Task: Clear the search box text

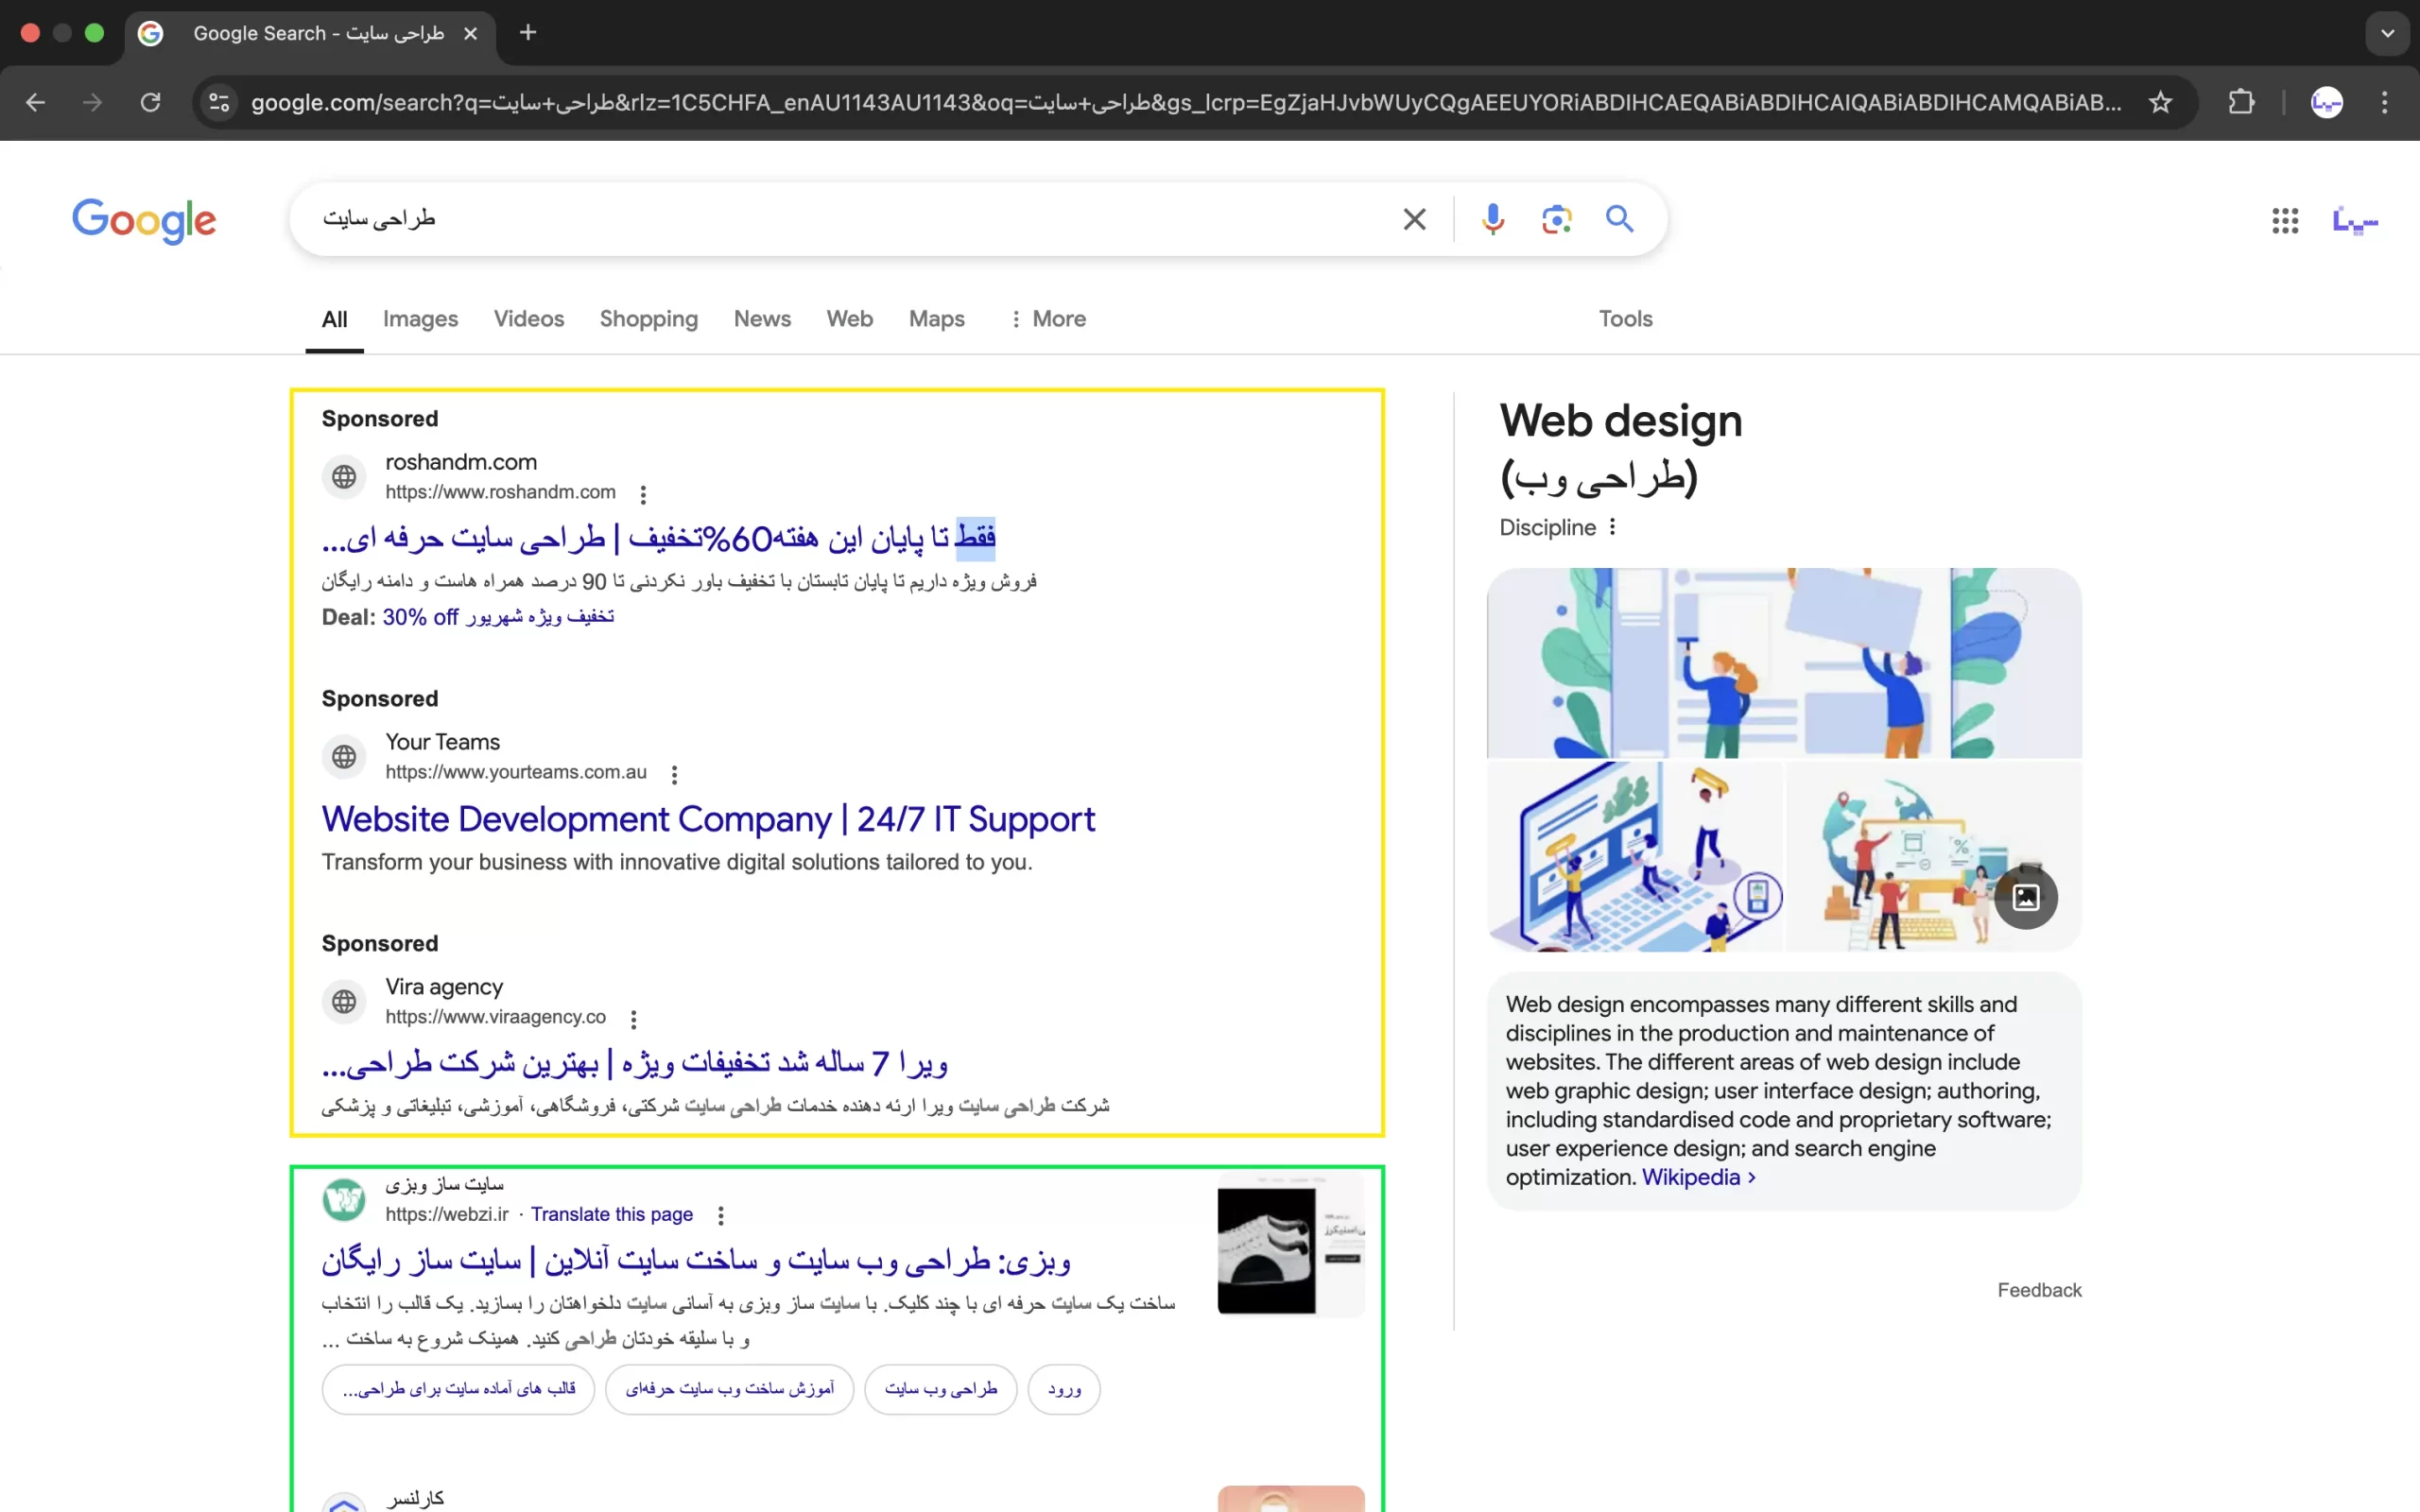Action: pyautogui.click(x=1414, y=219)
